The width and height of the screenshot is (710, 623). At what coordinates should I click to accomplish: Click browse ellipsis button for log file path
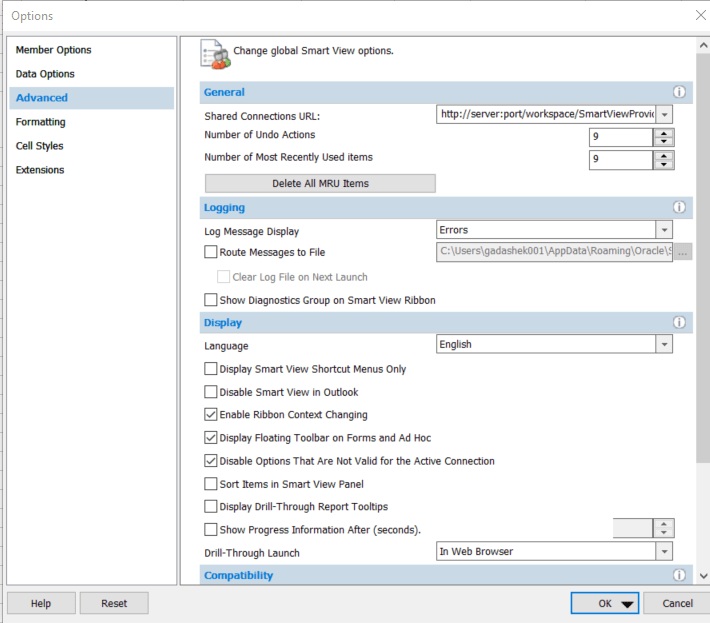click(x=682, y=253)
